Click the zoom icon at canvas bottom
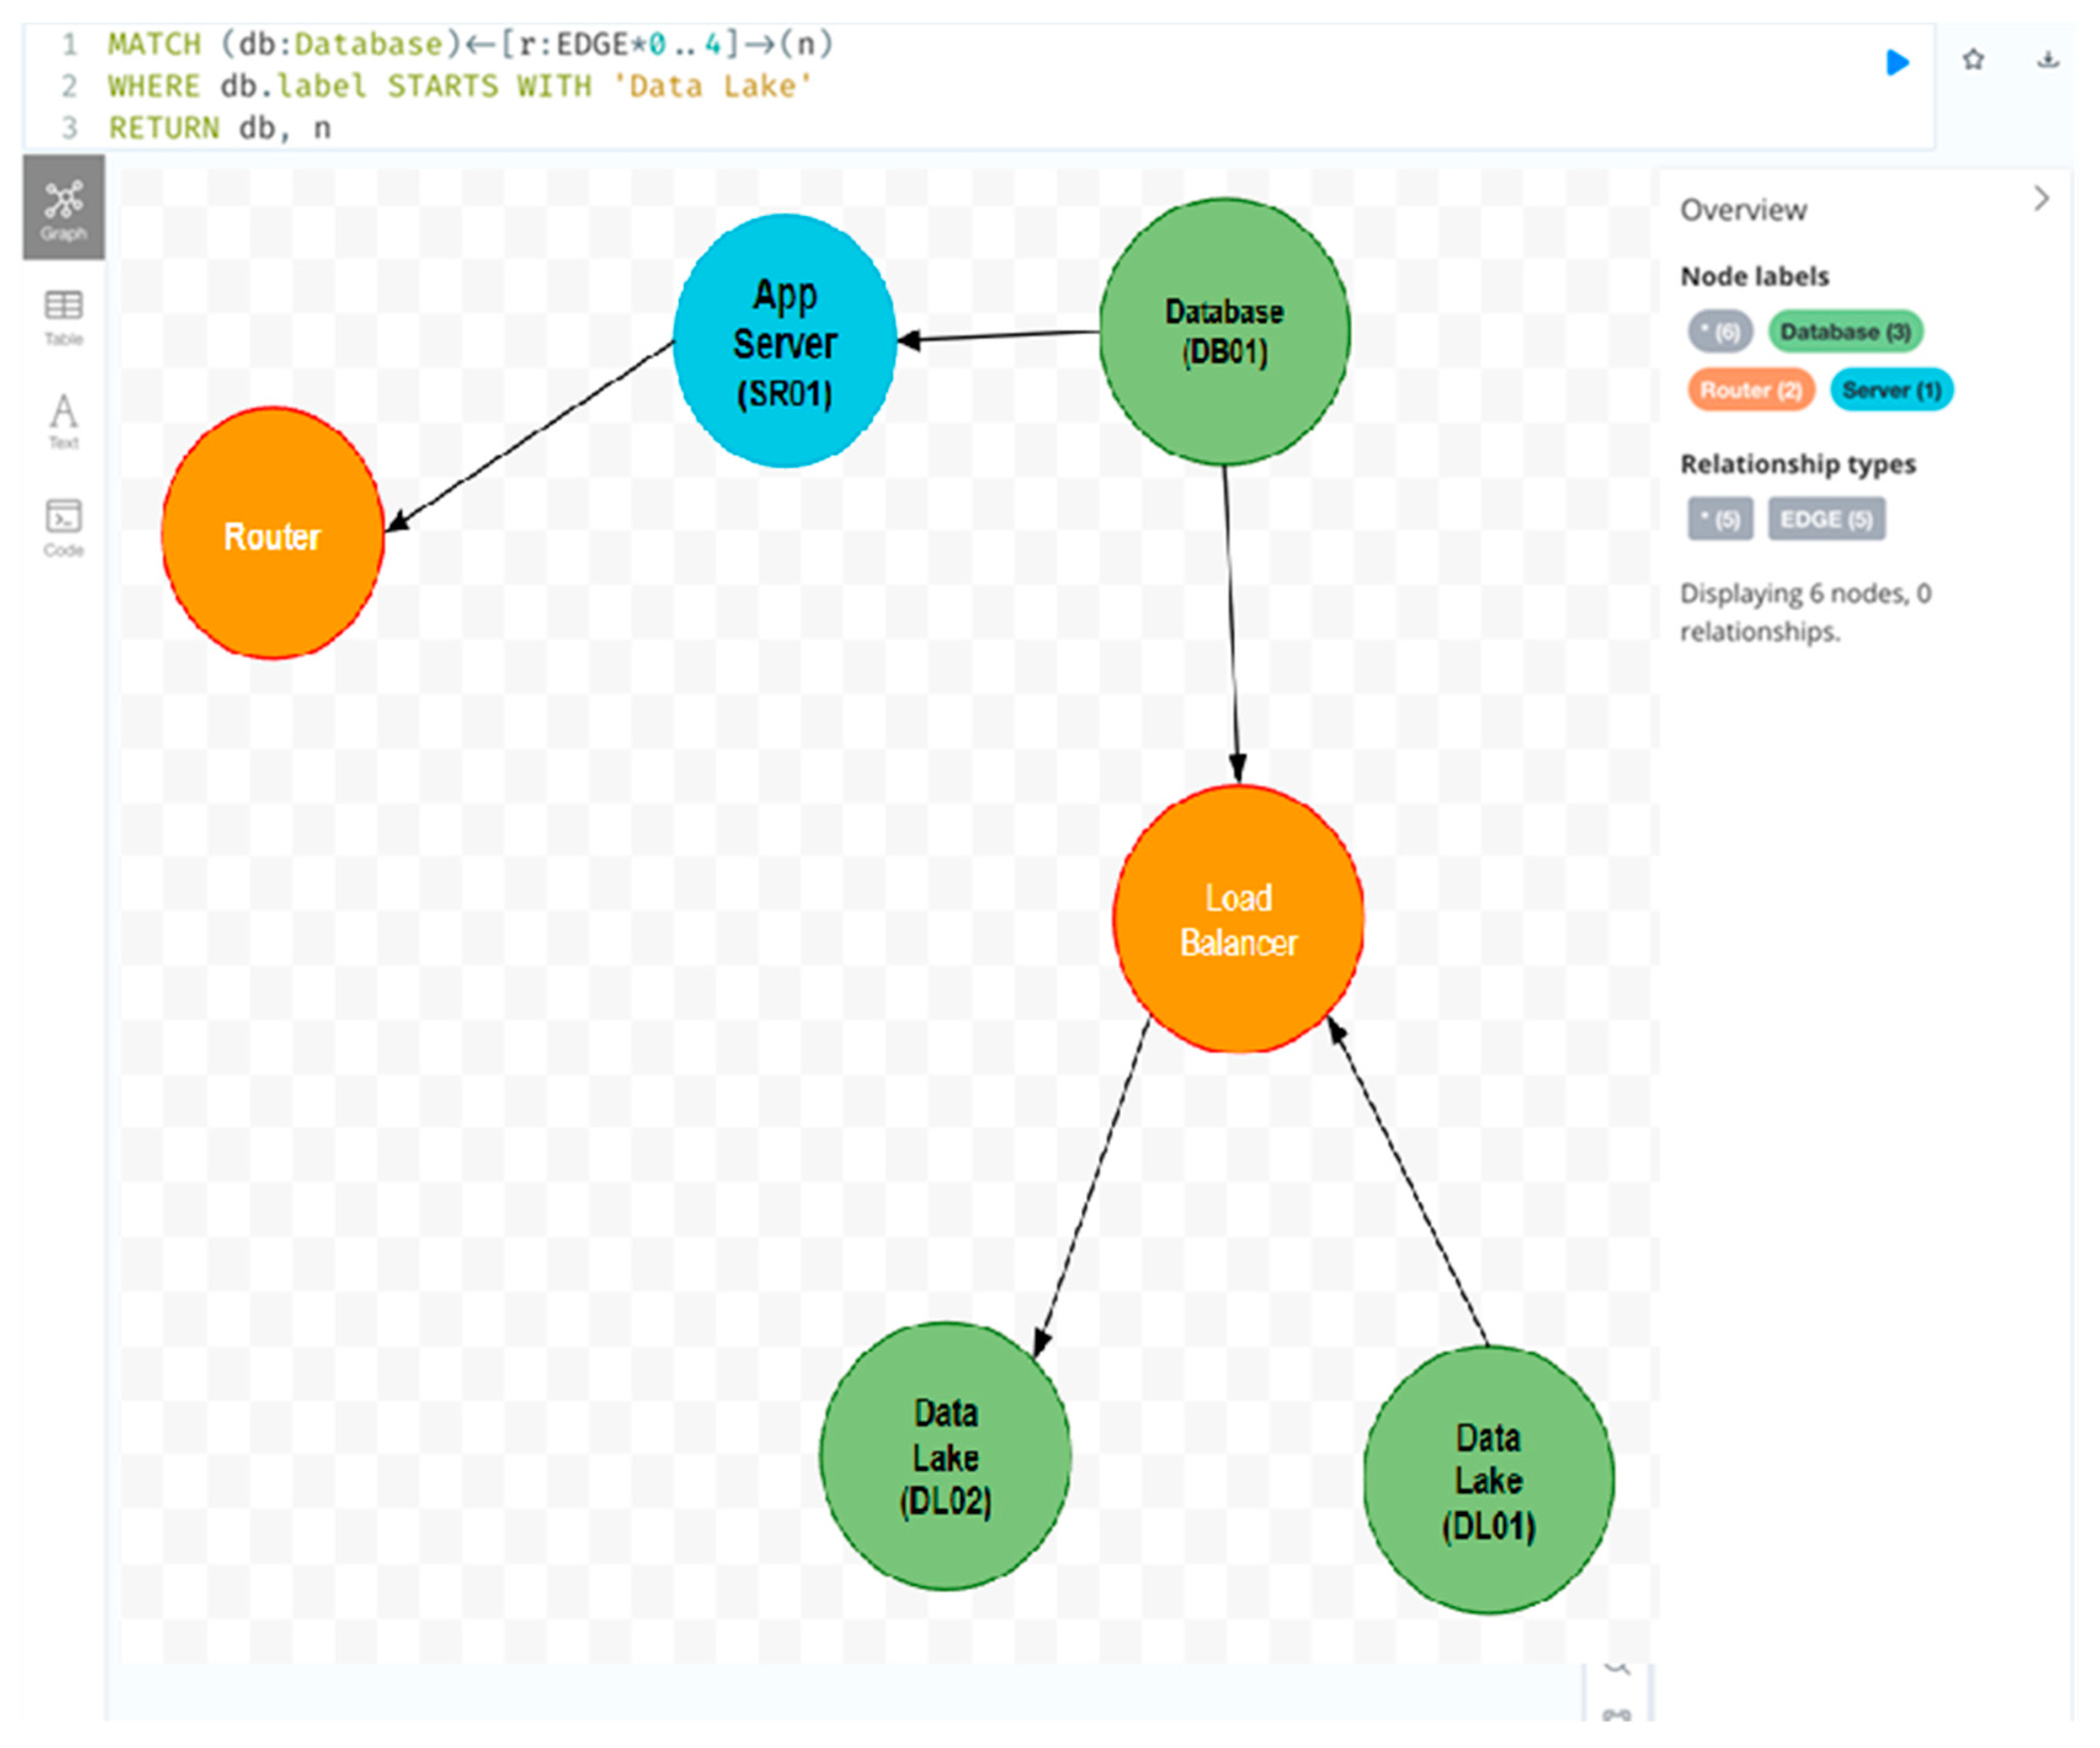The image size is (2100, 1748). (x=1616, y=1669)
